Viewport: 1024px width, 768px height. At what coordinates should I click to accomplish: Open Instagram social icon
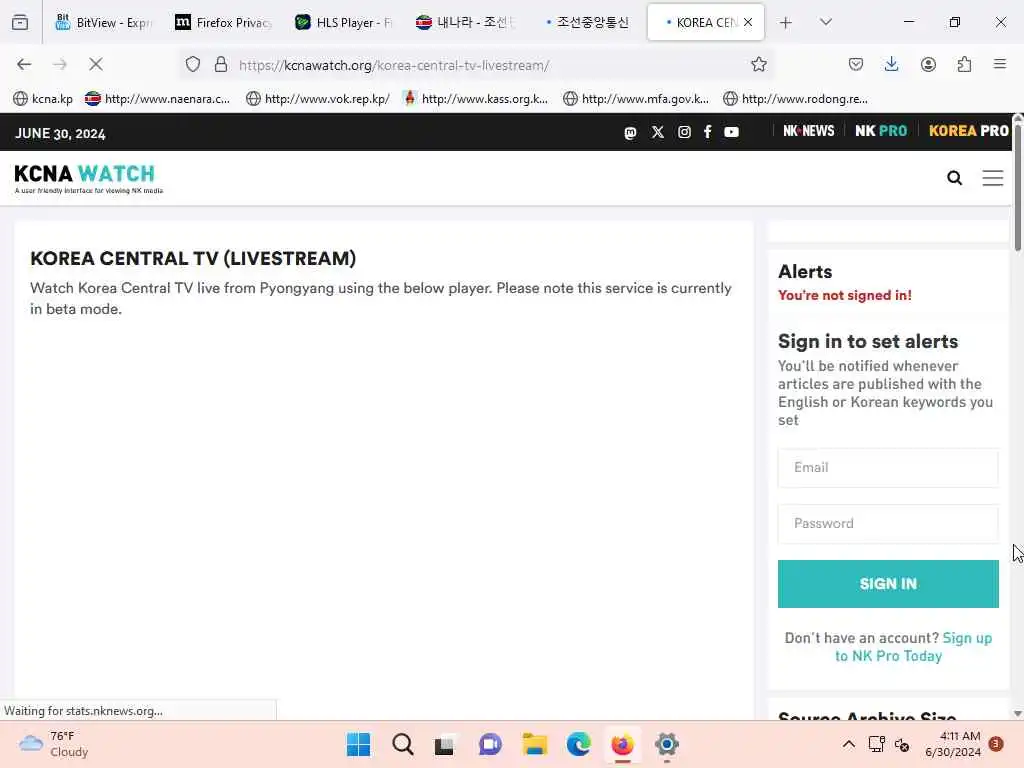tap(684, 132)
